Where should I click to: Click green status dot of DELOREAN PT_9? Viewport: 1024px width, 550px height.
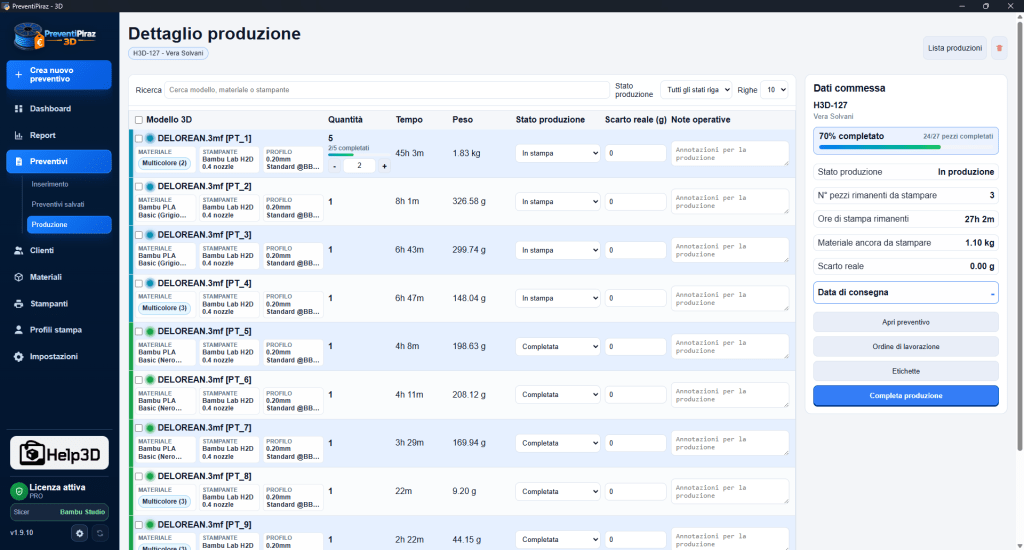point(150,525)
